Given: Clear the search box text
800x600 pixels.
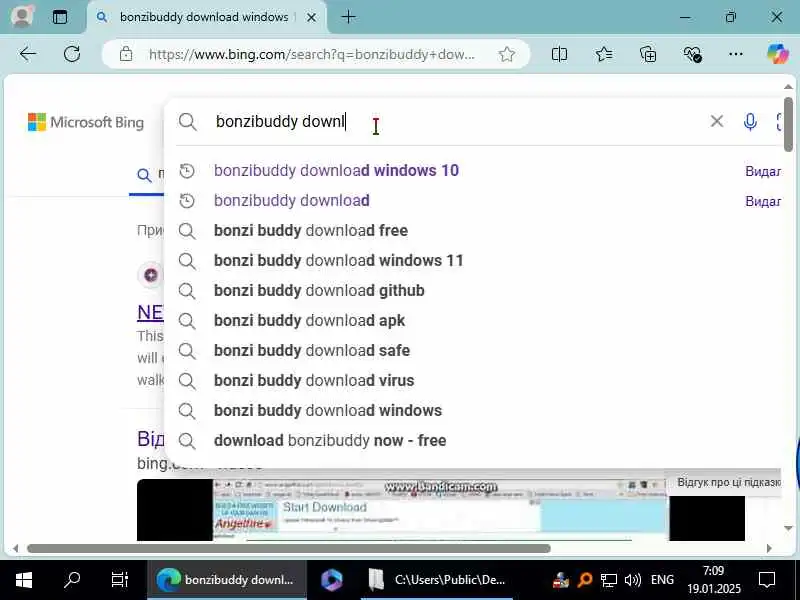Looking at the screenshot, I should click(717, 121).
